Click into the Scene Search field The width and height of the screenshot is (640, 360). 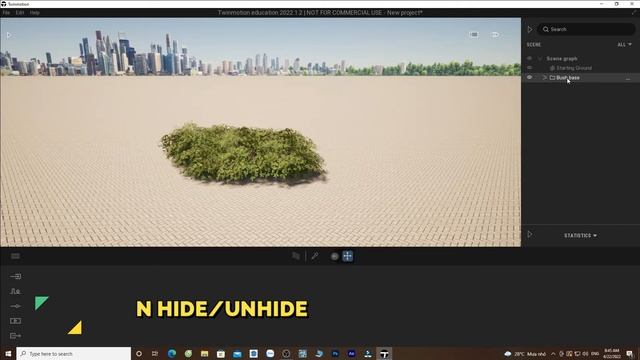point(587,29)
